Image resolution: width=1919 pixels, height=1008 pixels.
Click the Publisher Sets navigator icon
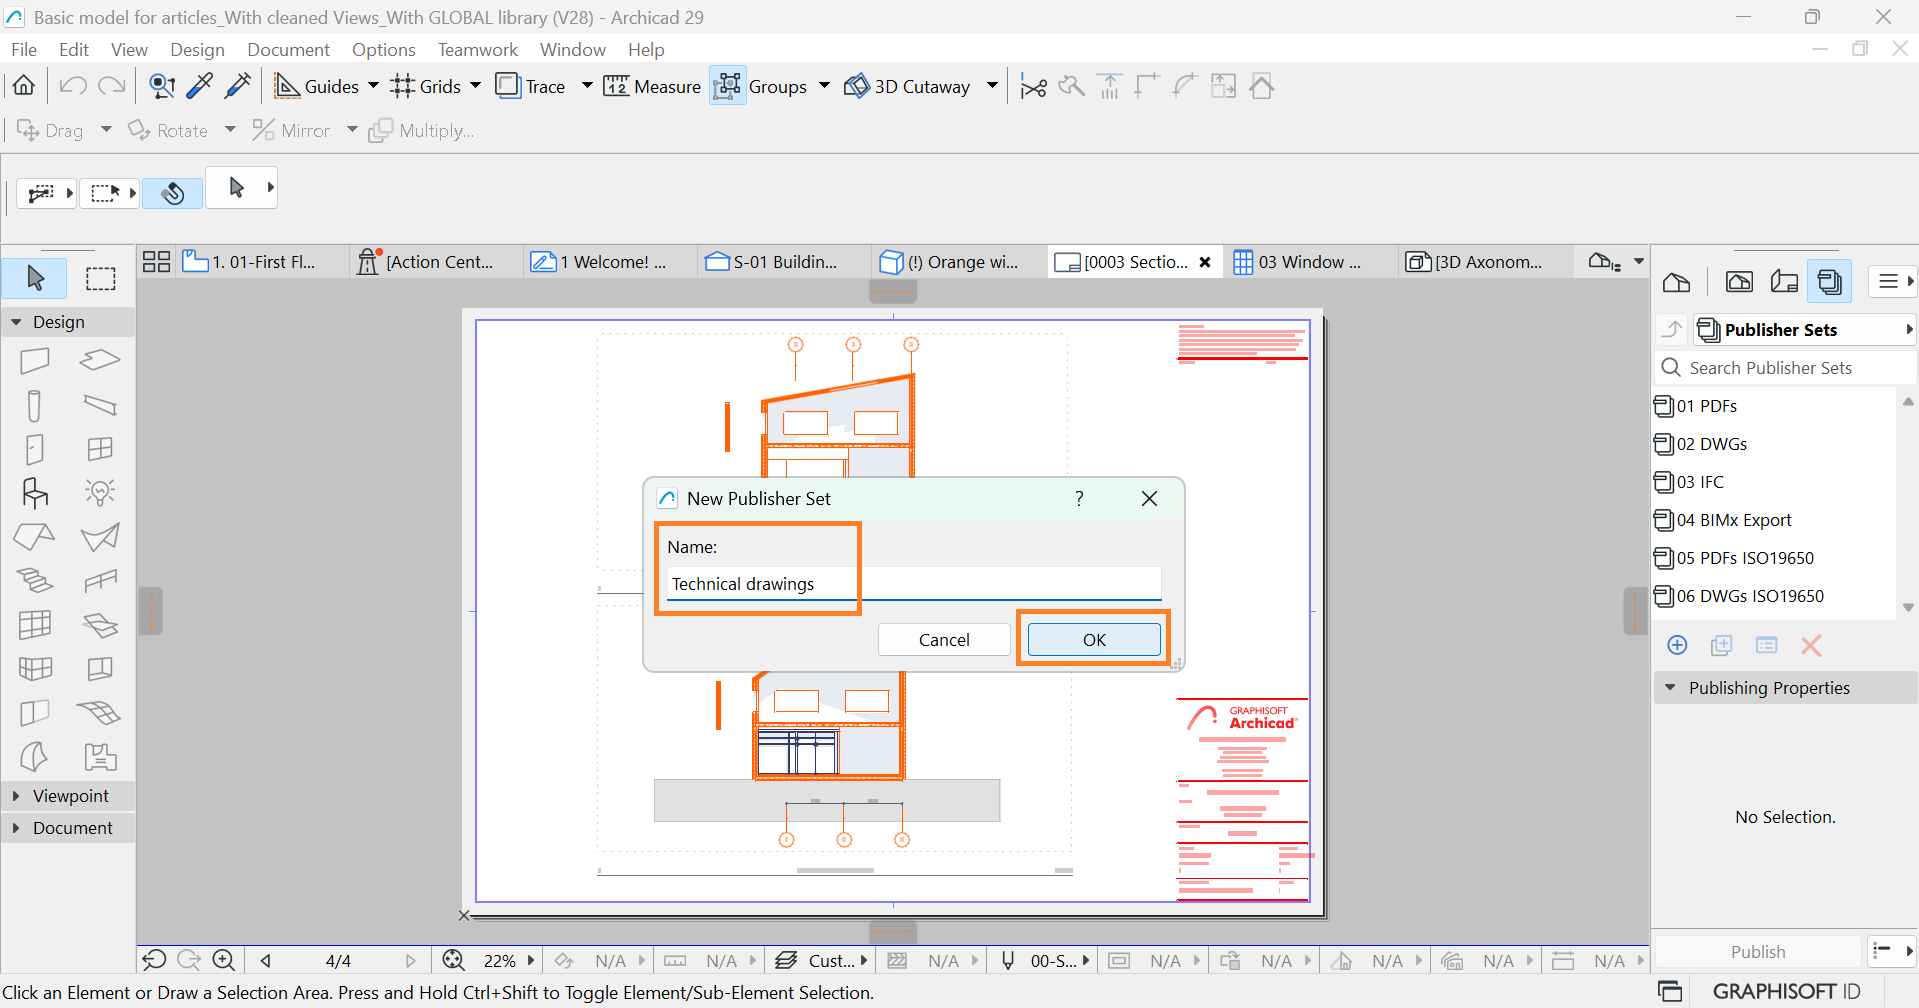pyautogui.click(x=1830, y=282)
